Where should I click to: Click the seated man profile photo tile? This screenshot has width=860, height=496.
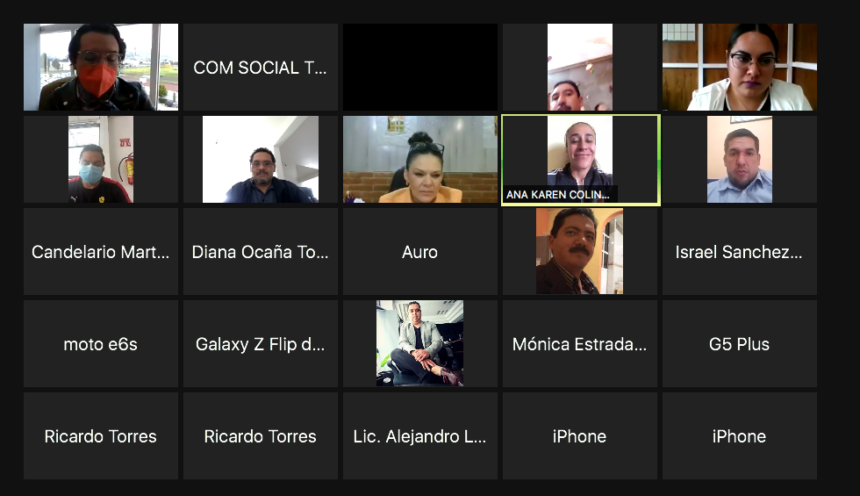pyautogui.click(x=420, y=343)
